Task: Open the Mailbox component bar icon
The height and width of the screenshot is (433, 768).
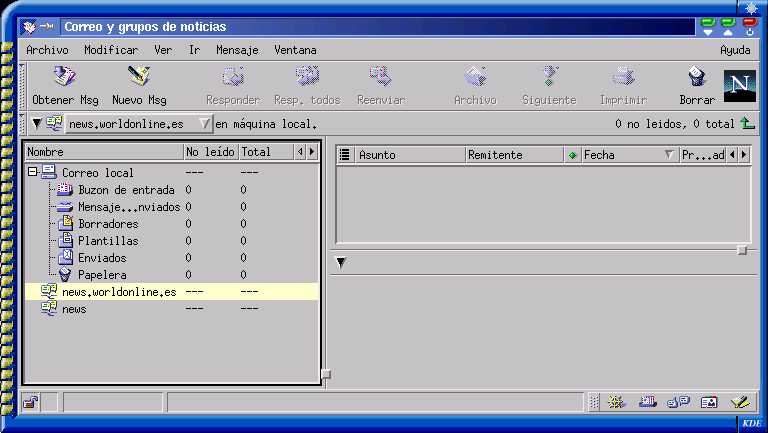Action: pyautogui.click(x=648, y=403)
